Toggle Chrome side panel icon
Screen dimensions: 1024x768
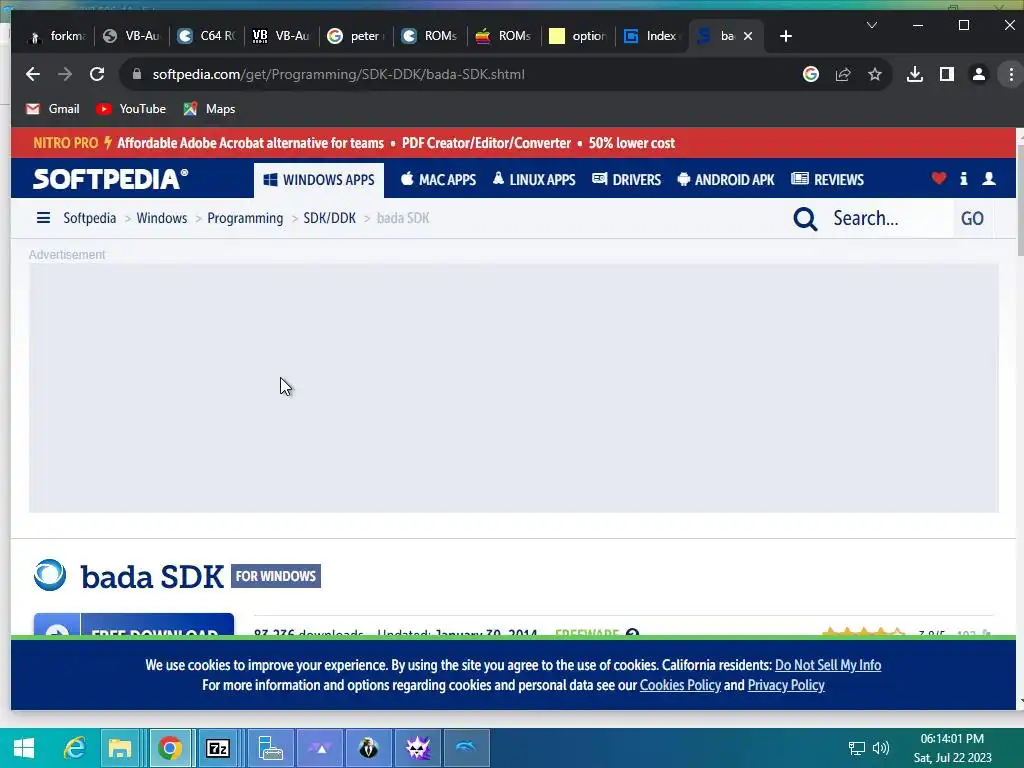(x=946, y=74)
